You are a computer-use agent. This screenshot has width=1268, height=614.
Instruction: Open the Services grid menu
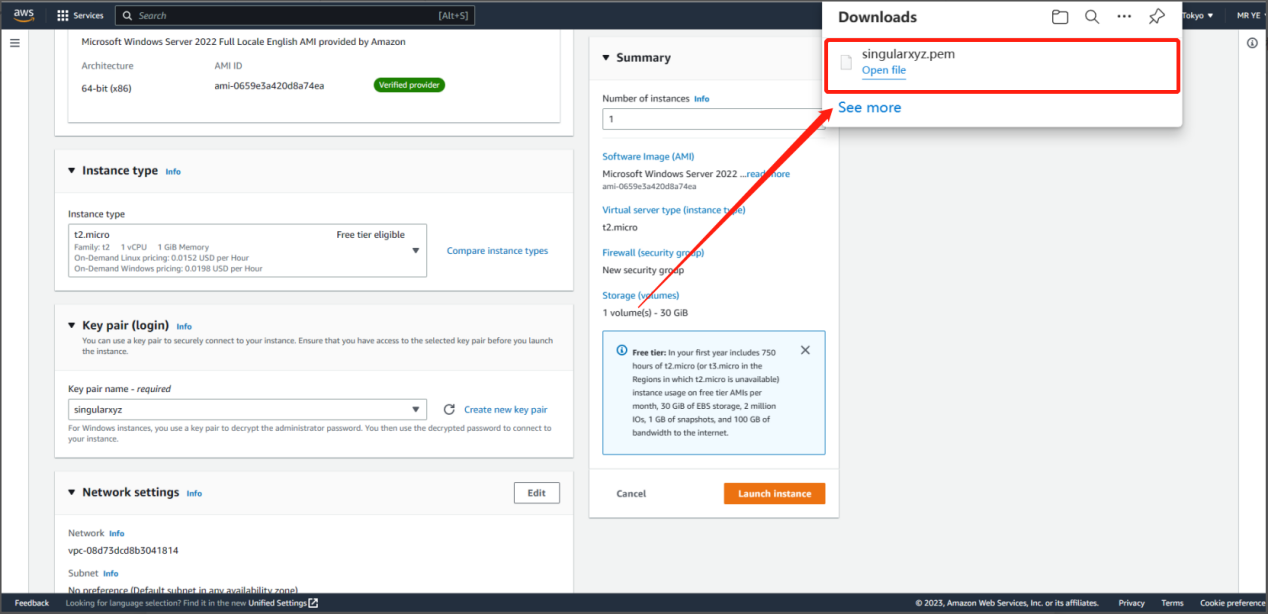[80, 16]
